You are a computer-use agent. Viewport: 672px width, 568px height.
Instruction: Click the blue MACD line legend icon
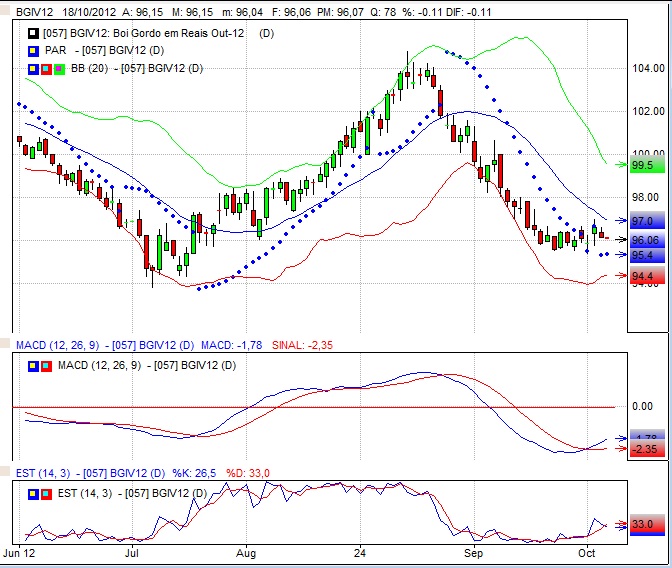33,365
